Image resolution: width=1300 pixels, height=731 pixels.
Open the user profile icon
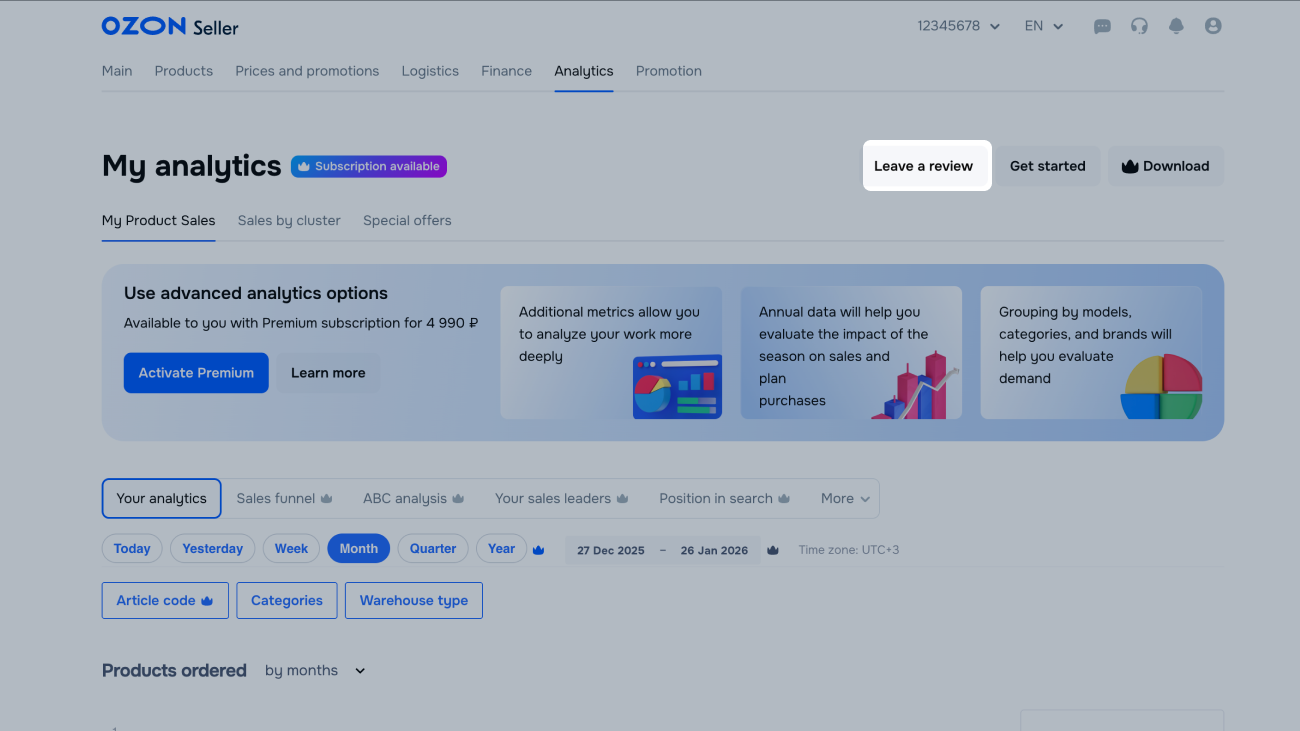1213,27
